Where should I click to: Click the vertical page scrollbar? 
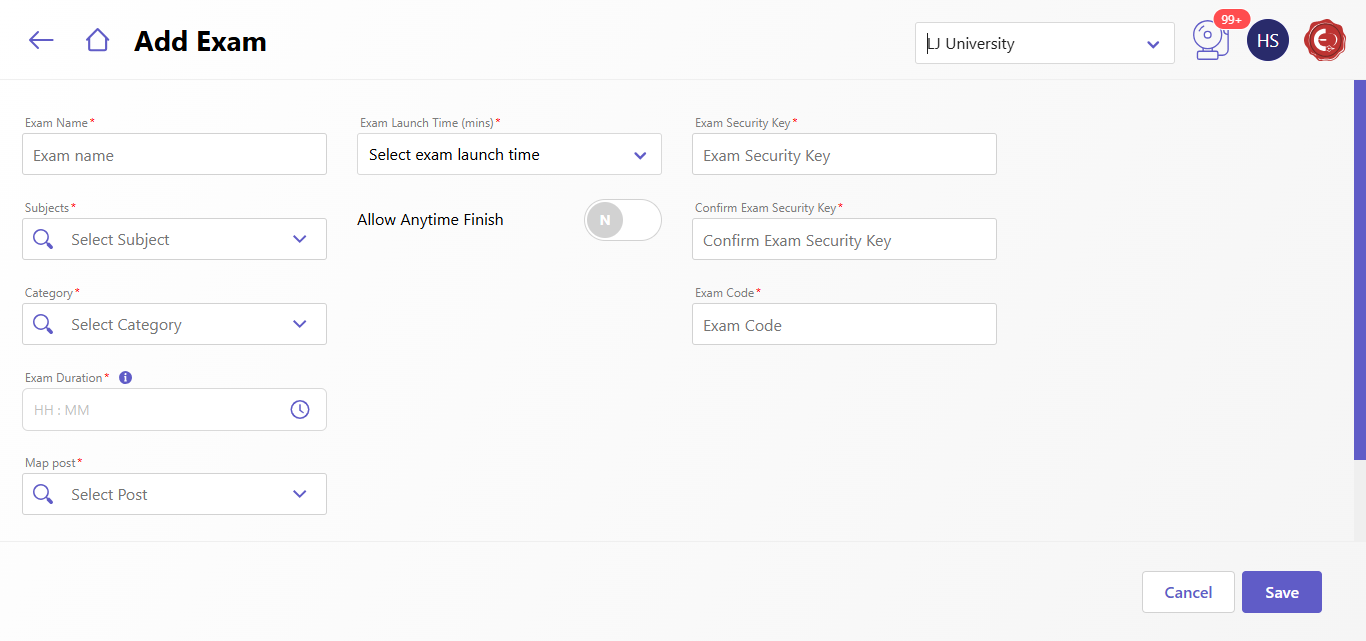(1359, 270)
